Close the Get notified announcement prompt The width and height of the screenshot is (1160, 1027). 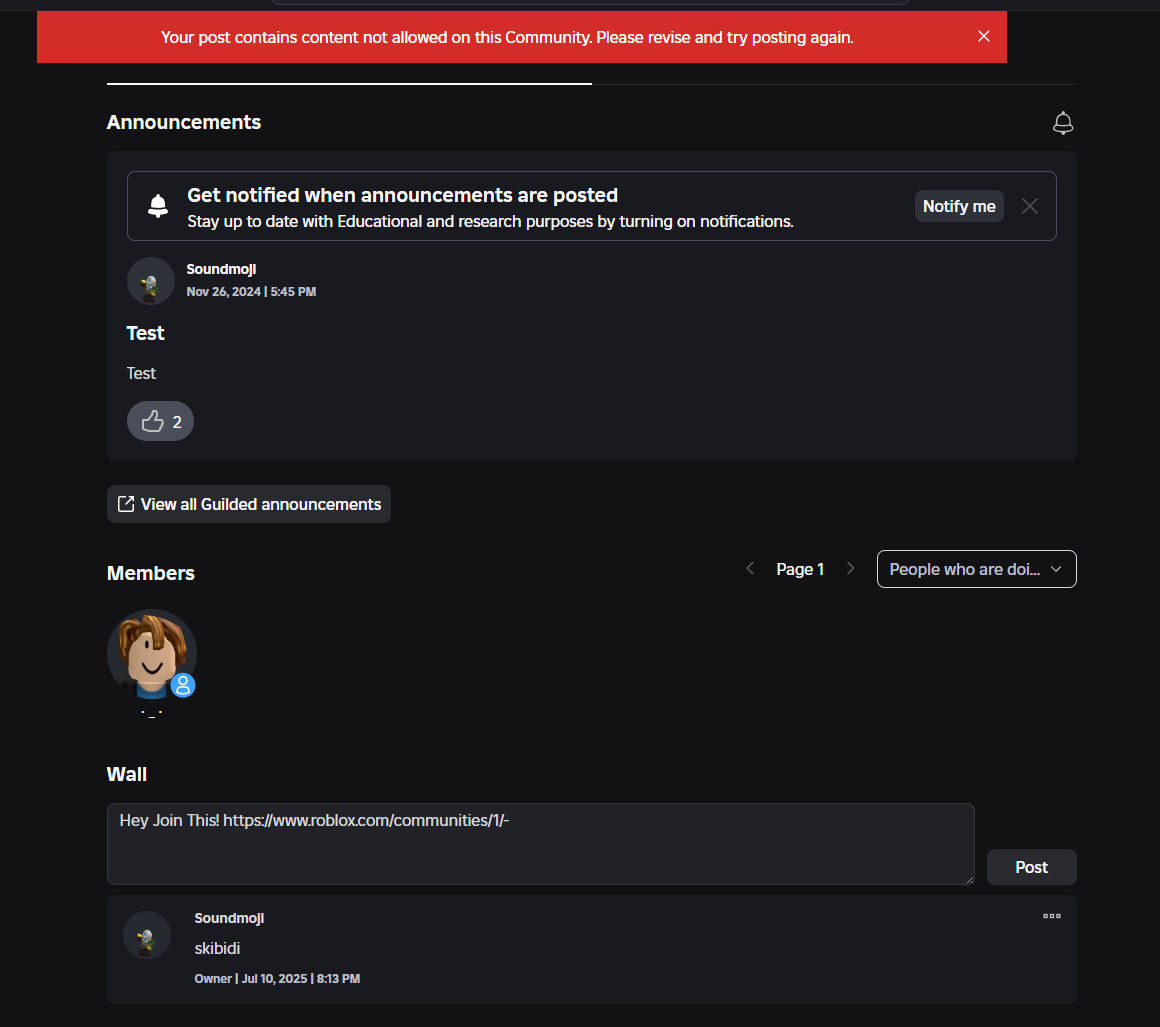(x=1030, y=206)
